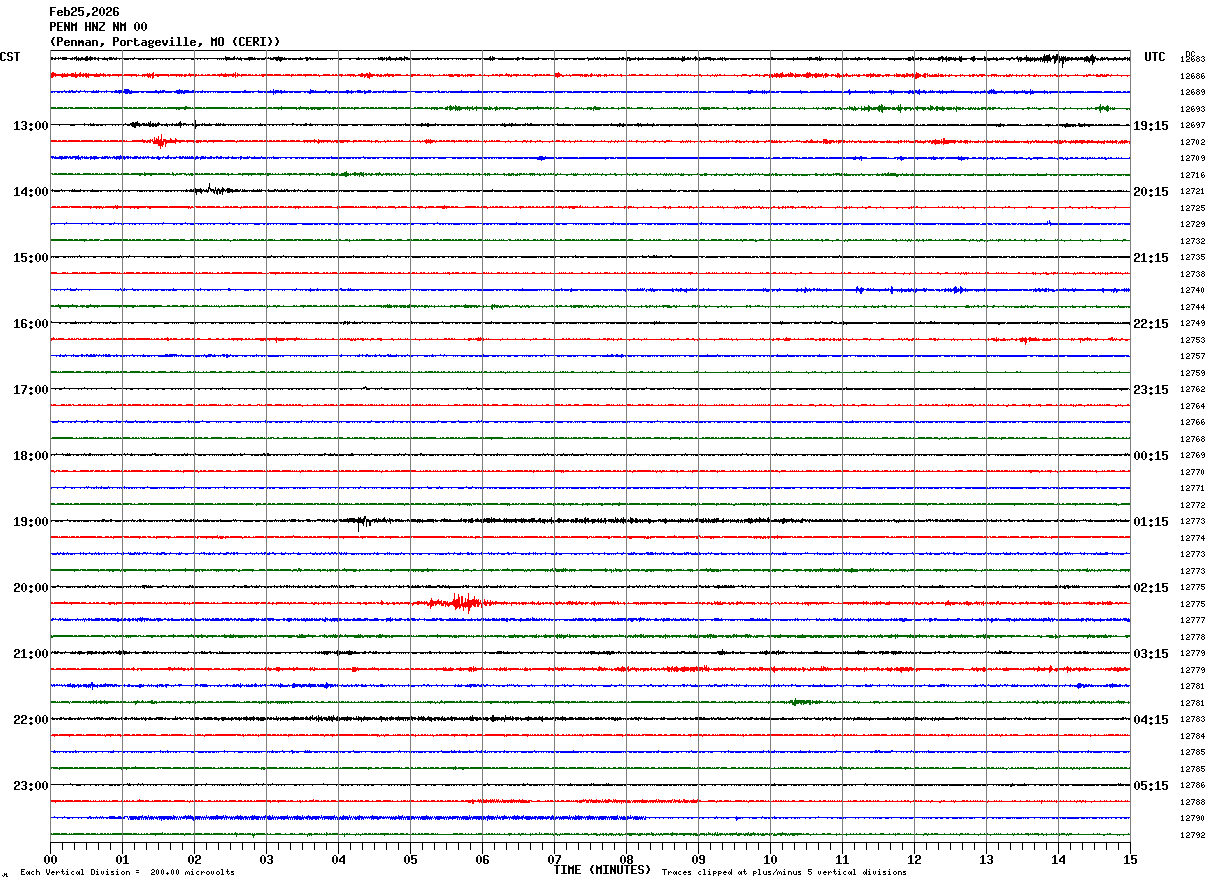Select DC offset value 12693
The width and height of the screenshot is (1210, 886).
point(1192,109)
